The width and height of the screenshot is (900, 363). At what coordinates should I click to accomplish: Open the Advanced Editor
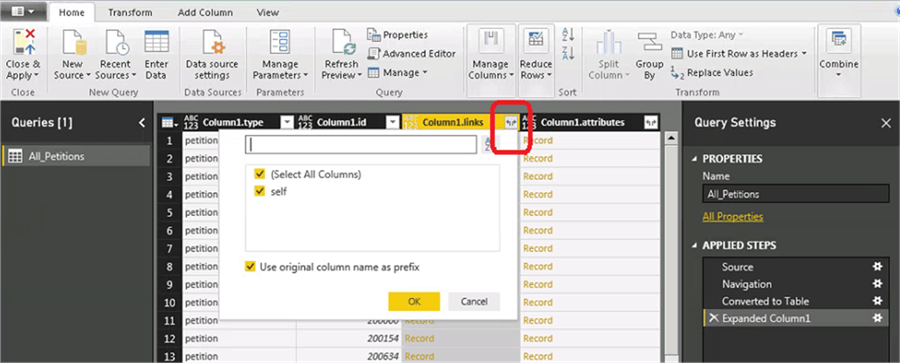pyautogui.click(x=411, y=53)
